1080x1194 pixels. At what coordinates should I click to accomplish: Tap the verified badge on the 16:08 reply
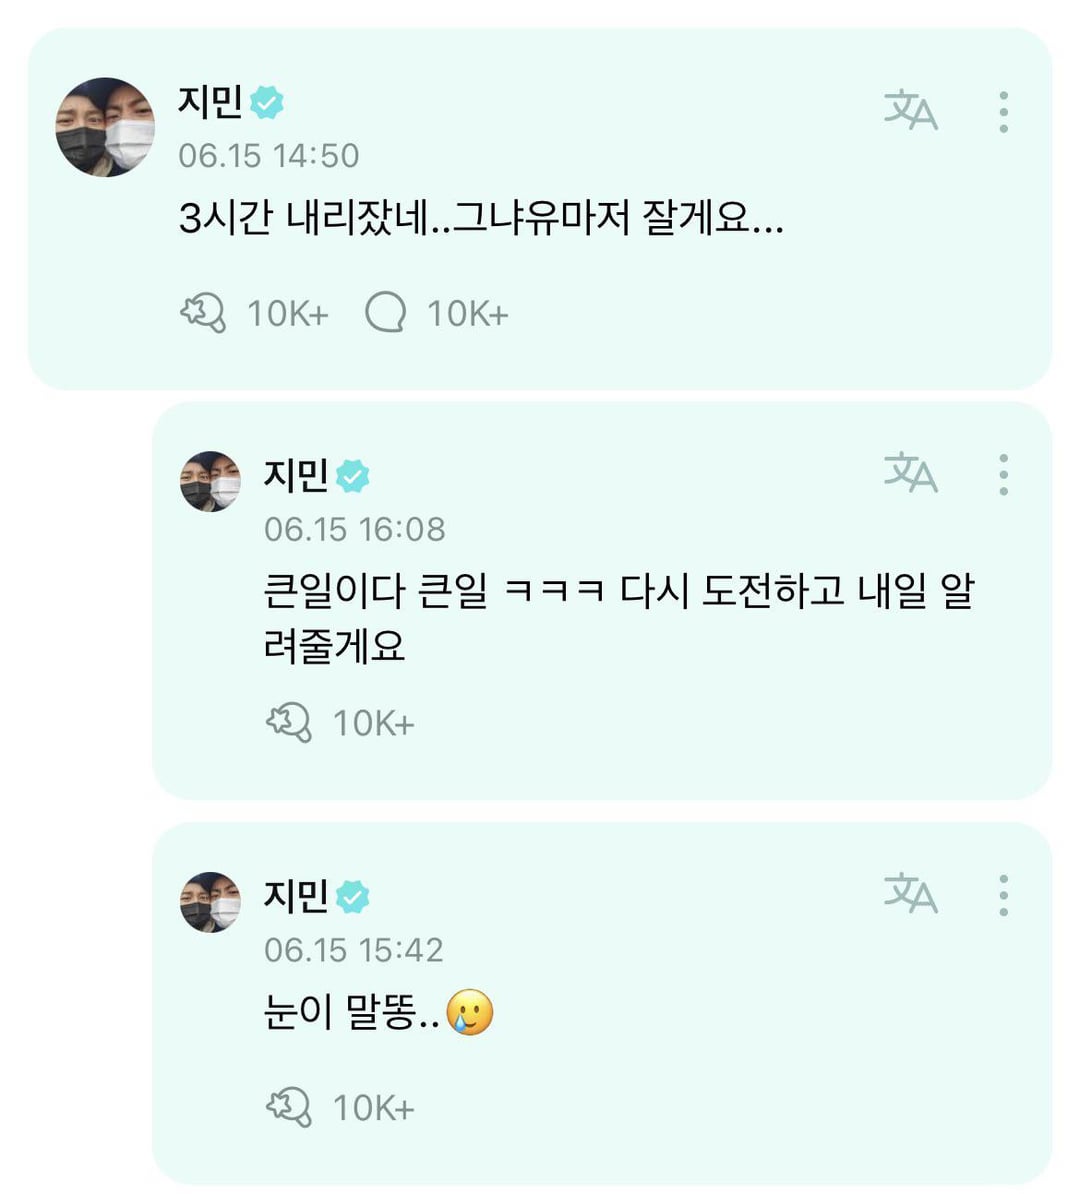352,475
